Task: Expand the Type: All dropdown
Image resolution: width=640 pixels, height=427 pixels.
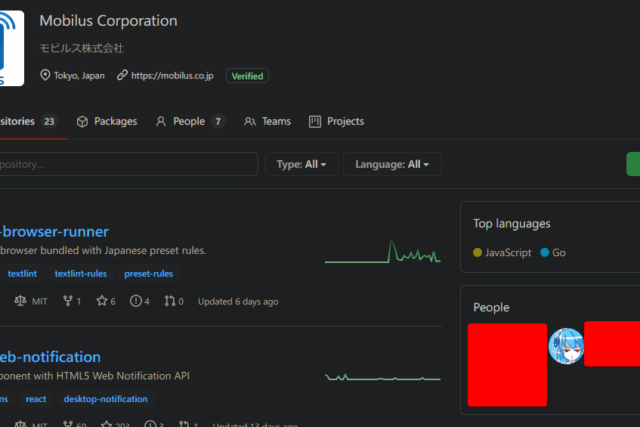Action: coord(301,164)
